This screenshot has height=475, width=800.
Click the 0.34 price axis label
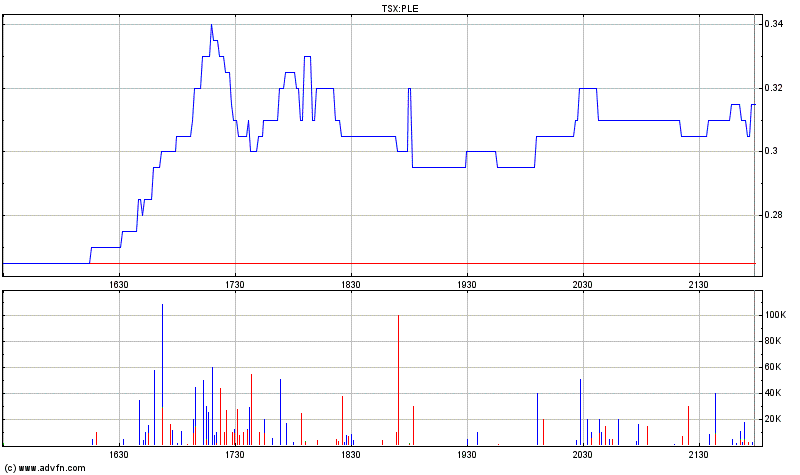(x=773, y=24)
